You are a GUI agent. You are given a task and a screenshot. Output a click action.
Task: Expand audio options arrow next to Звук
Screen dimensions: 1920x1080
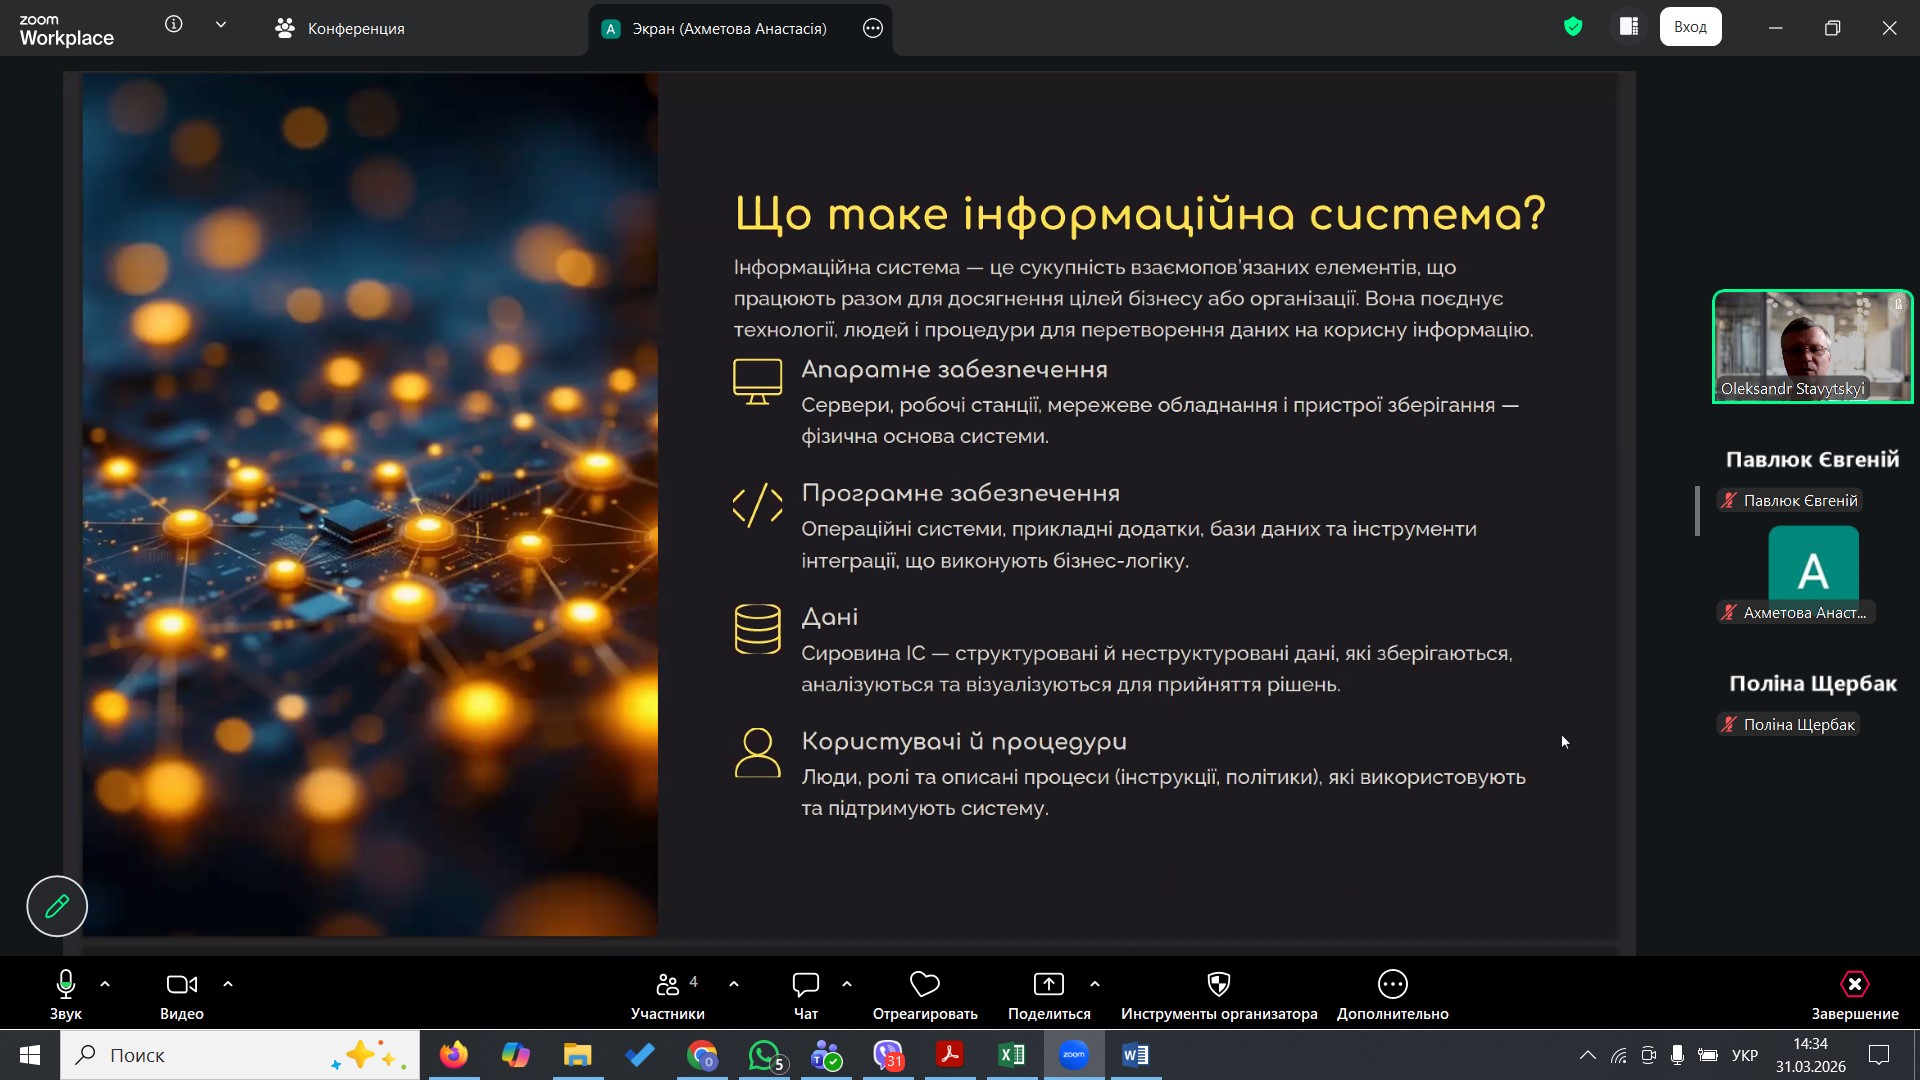105,984
